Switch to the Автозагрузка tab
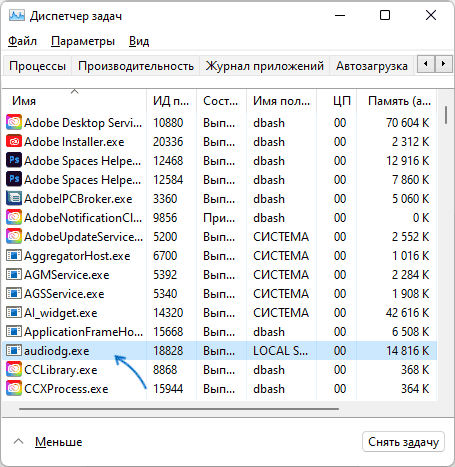Image resolution: width=455 pixels, height=467 pixels. 372,66
